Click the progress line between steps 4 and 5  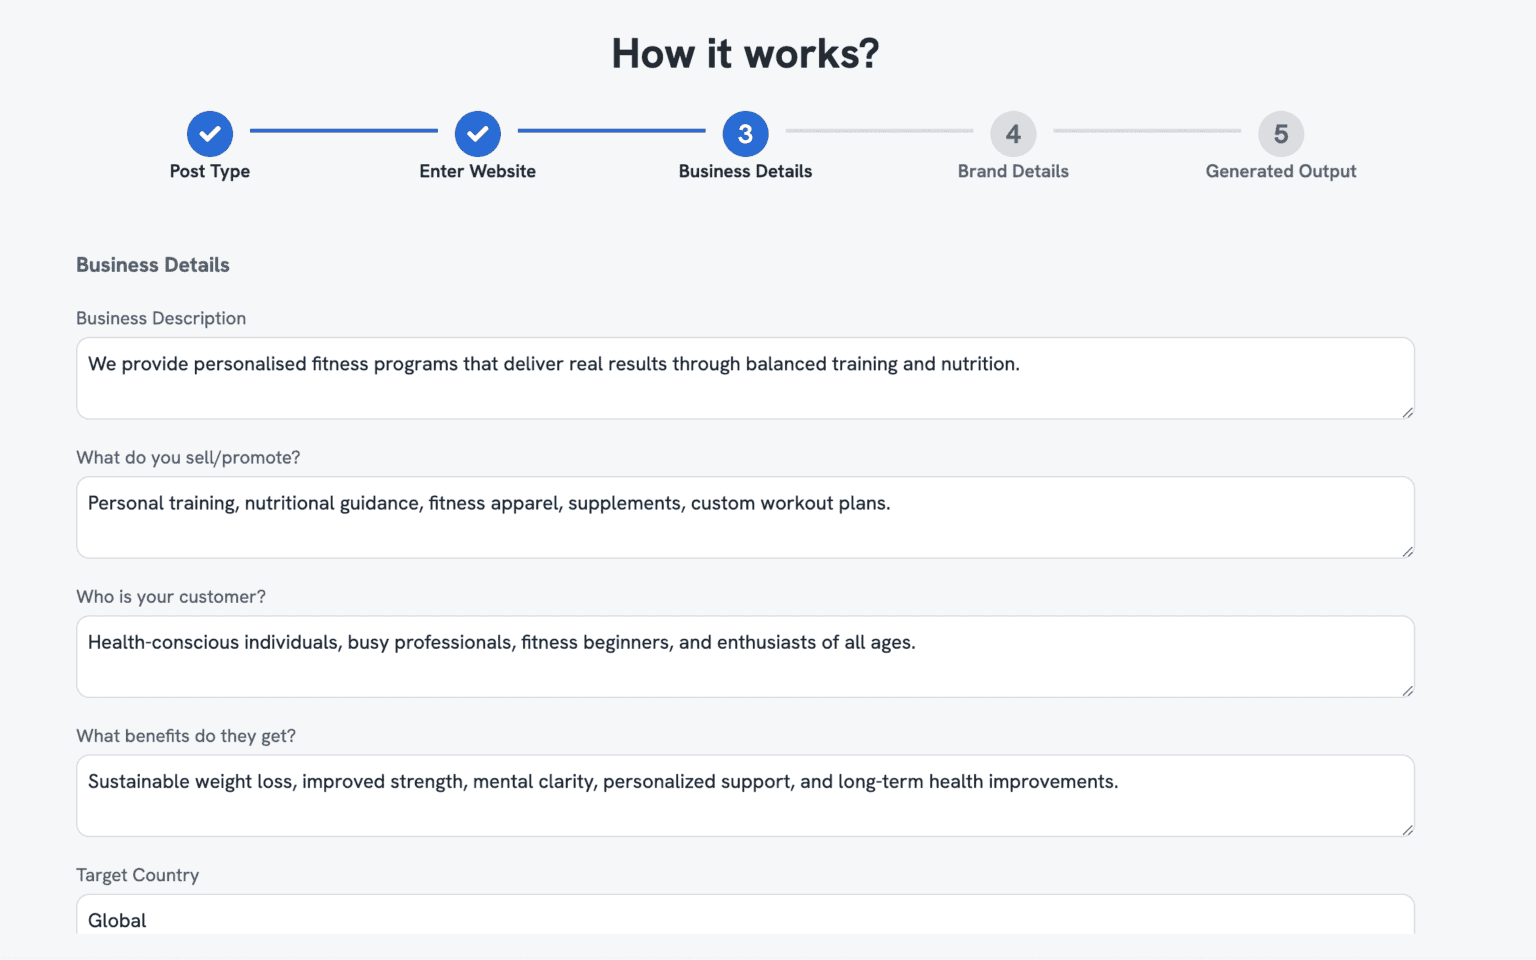click(1147, 130)
